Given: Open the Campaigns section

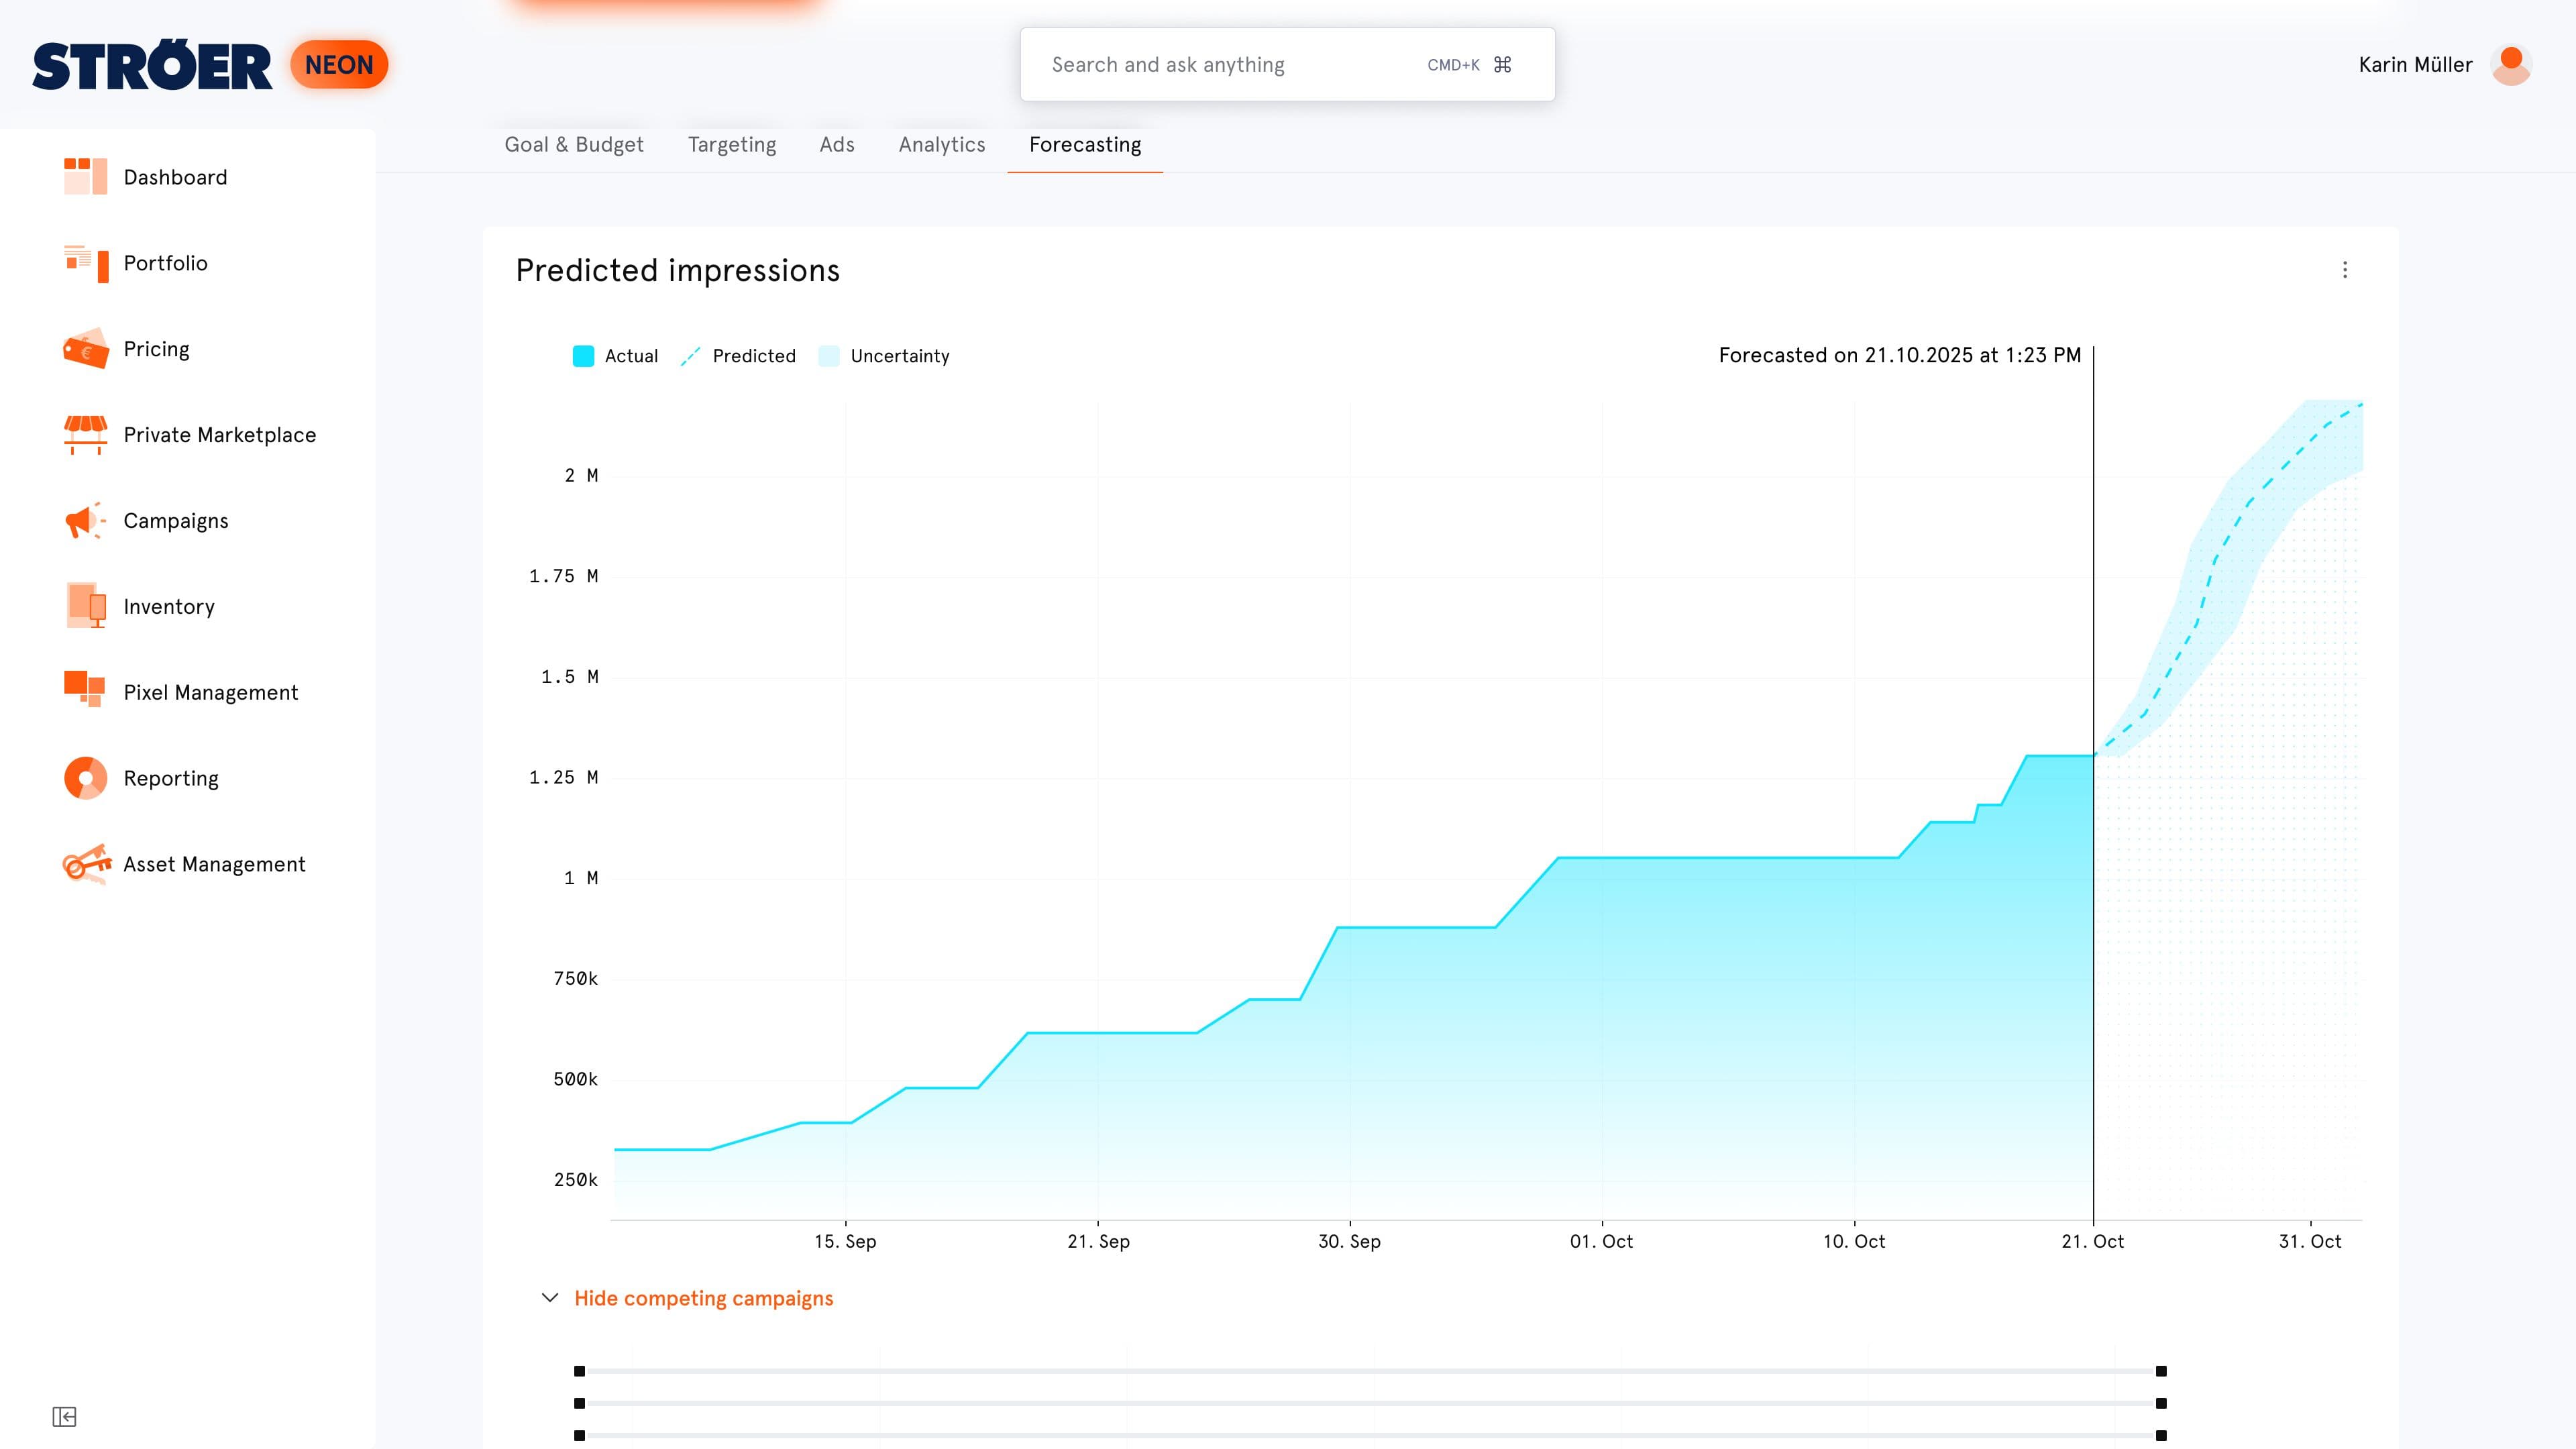Looking at the screenshot, I should (175, 520).
